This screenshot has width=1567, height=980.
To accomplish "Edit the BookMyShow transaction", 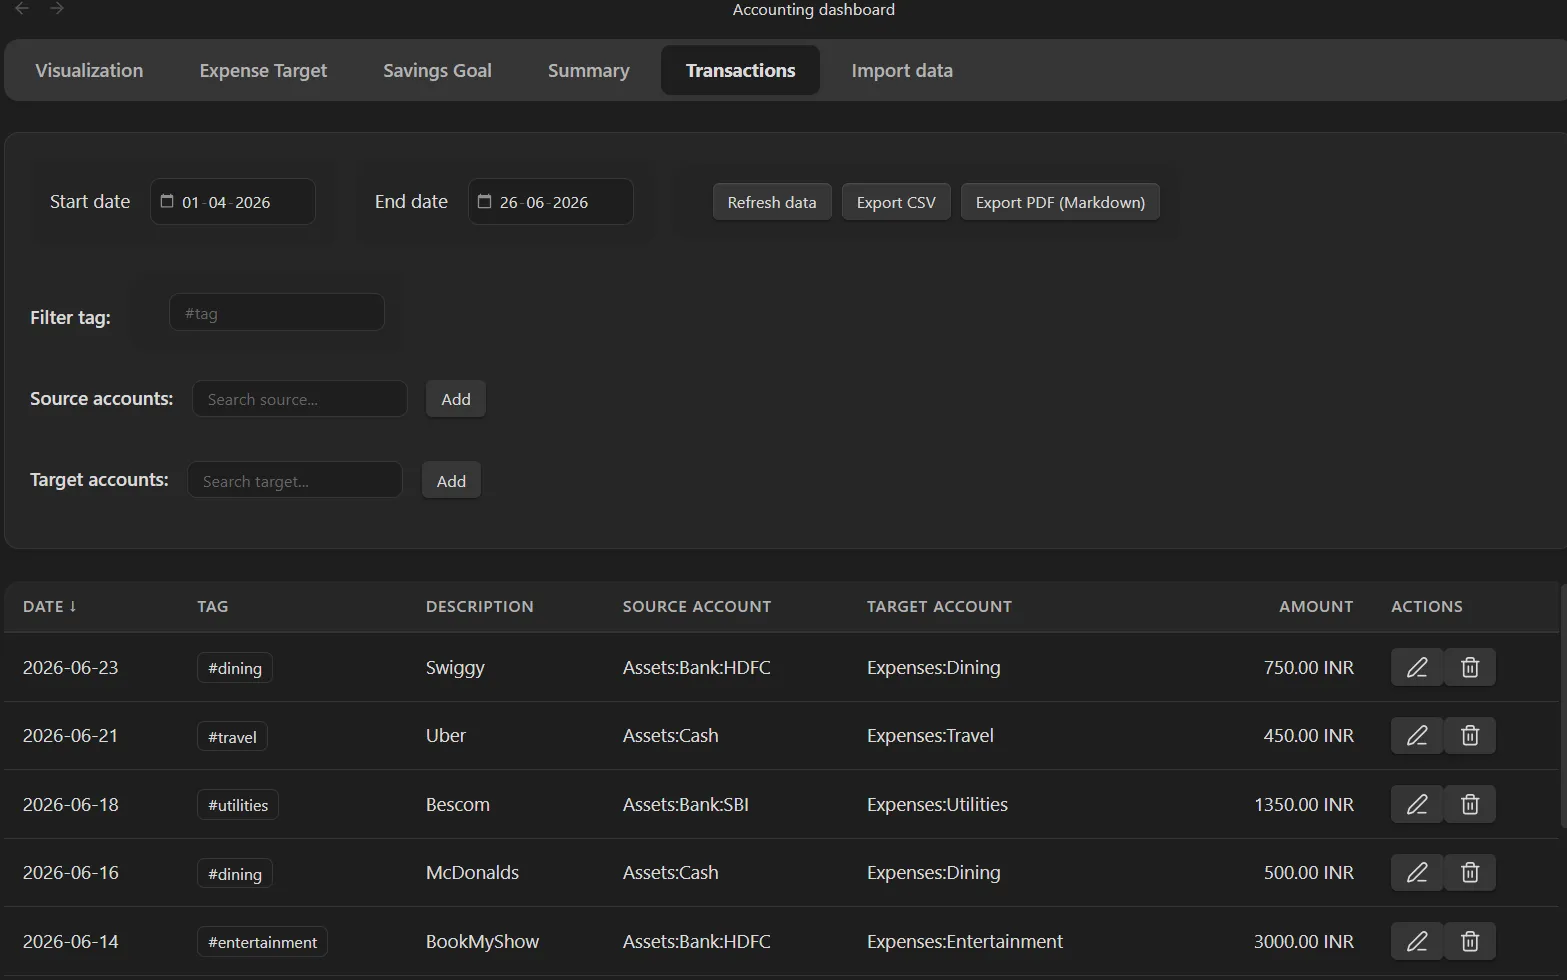I will tap(1417, 941).
